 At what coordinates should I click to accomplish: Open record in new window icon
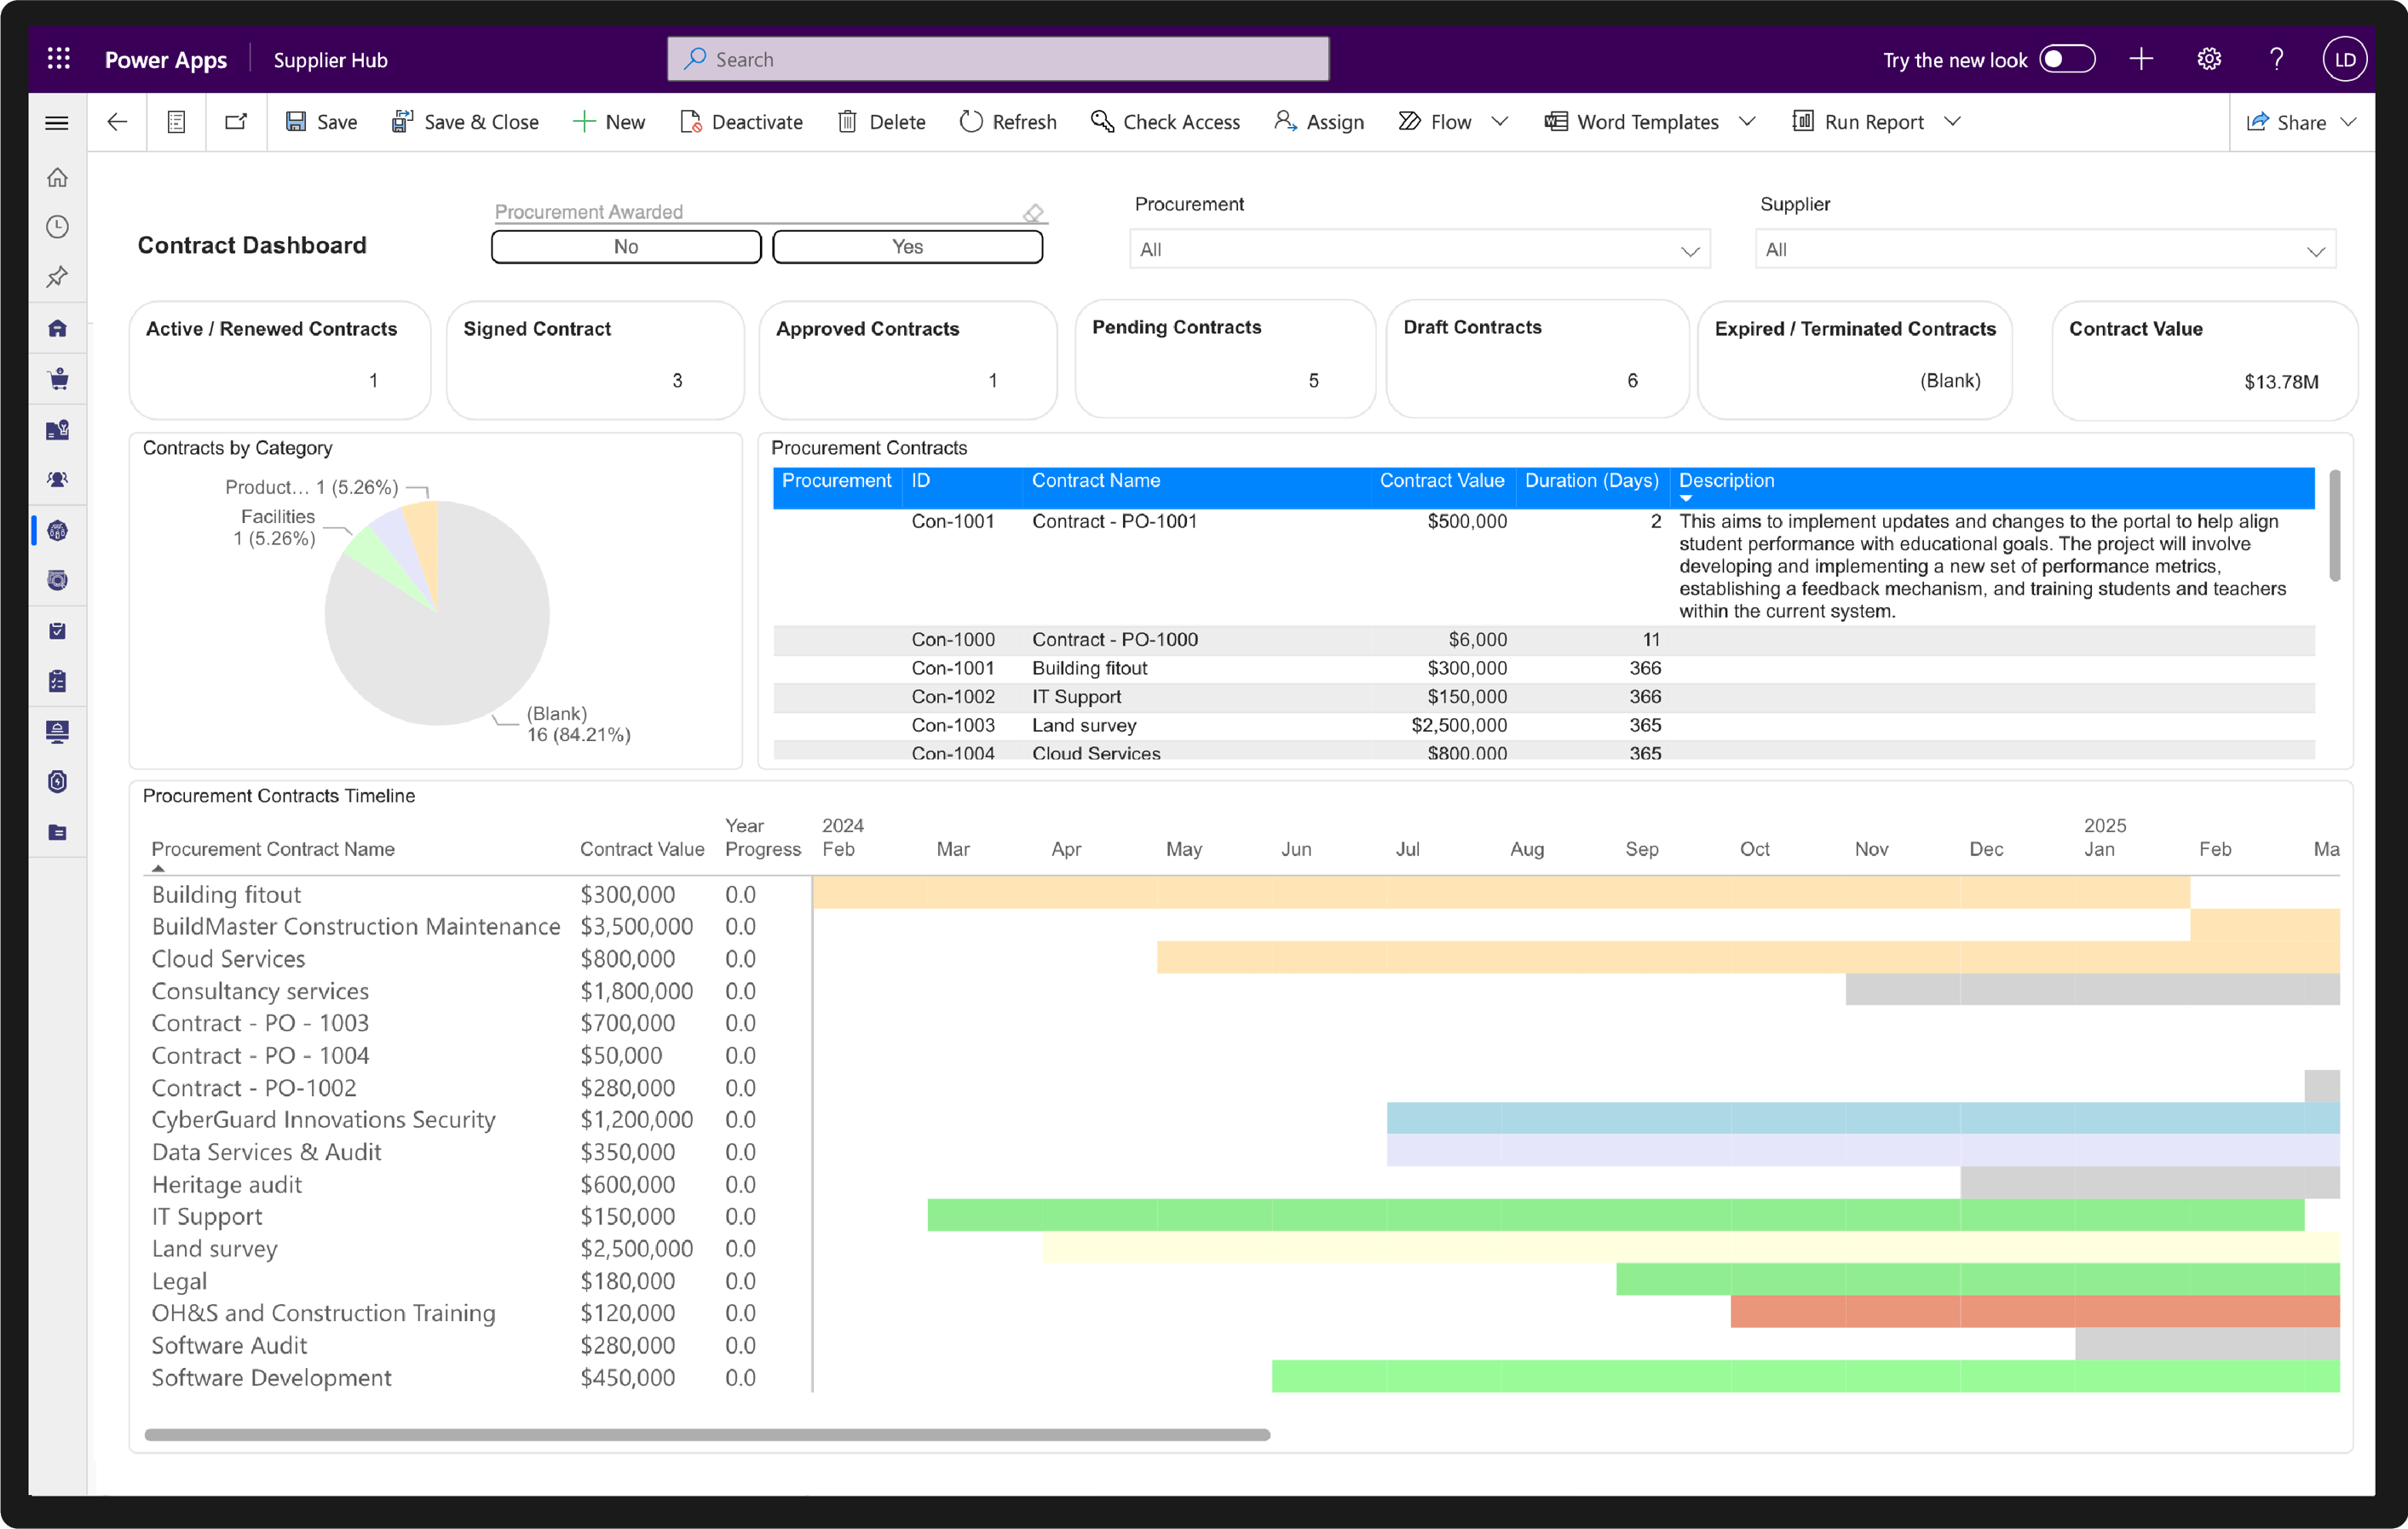(236, 122)
